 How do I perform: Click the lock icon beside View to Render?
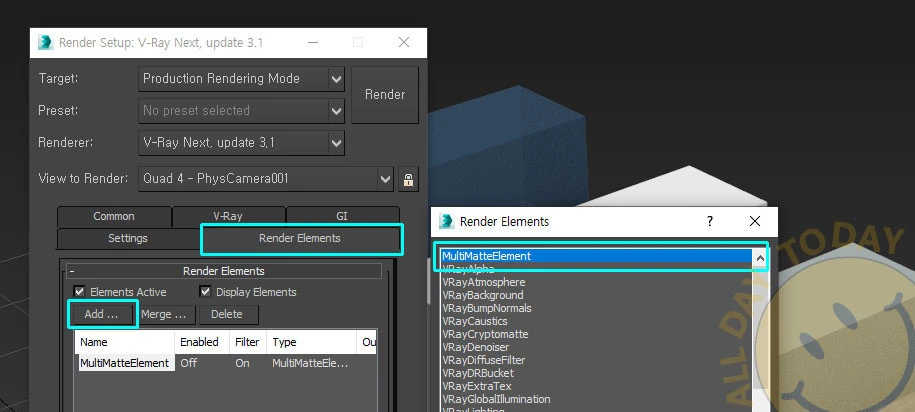(x=408, y=179)
